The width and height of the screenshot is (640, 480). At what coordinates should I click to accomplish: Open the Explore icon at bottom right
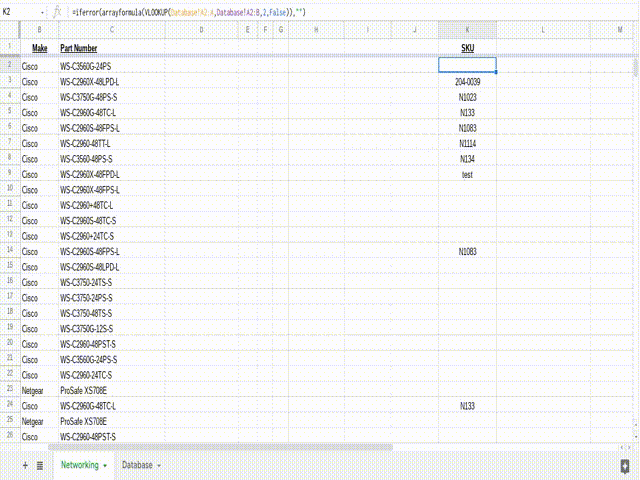[625, 466]
